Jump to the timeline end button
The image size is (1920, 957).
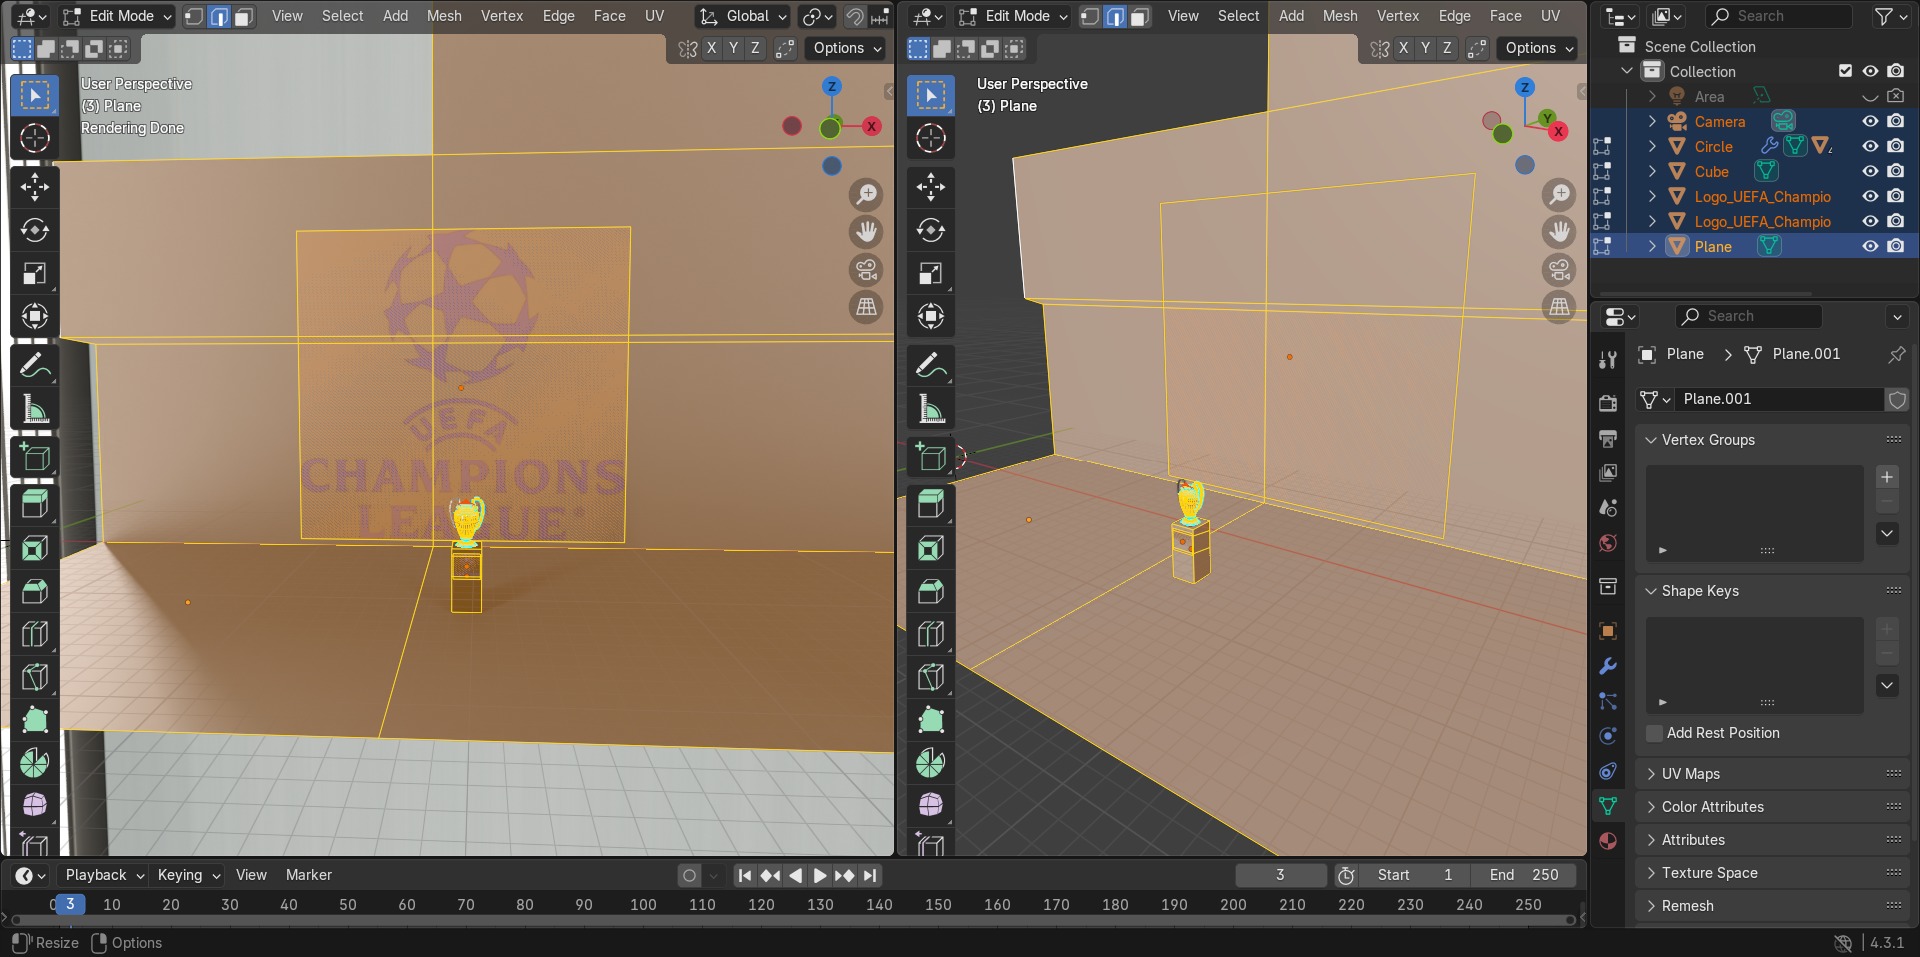click(870, 875)
